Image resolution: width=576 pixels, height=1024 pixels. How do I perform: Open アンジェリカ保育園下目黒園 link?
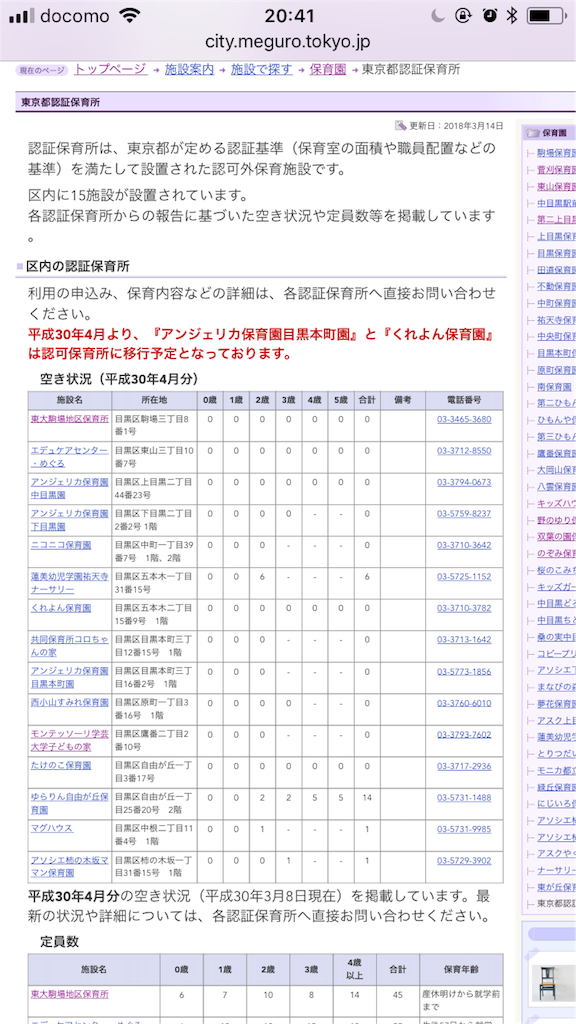click(69, 520)
